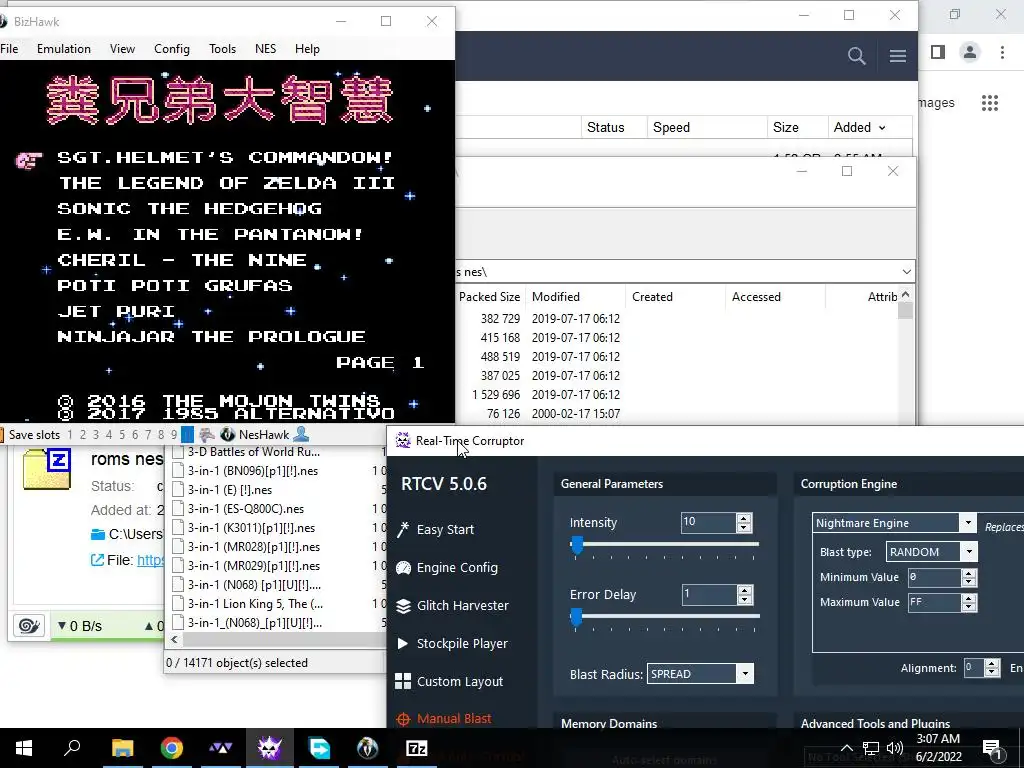The height and width of the screenshot is (768, 1024).
Task: Open Custom Layout in RTCV
Action: coord(449,681)
